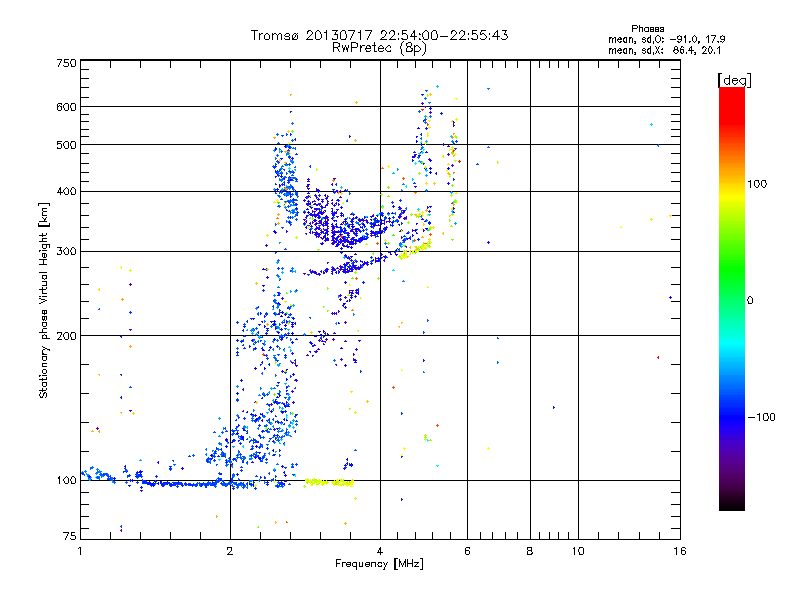Click the 'RwPretec (8p)' subtitle

(x=379, y=48)
